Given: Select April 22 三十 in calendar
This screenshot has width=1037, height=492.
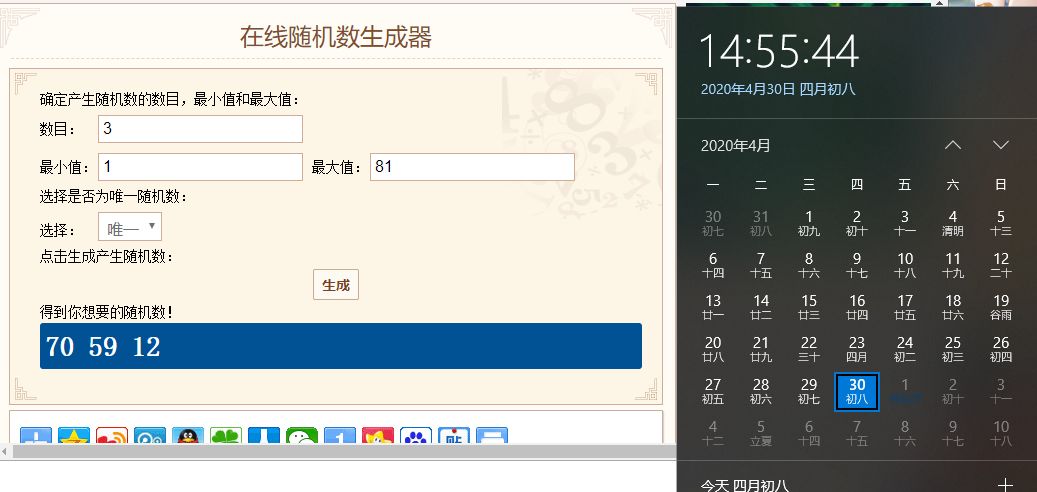Looking at the screenshot, I should (809, 349).
